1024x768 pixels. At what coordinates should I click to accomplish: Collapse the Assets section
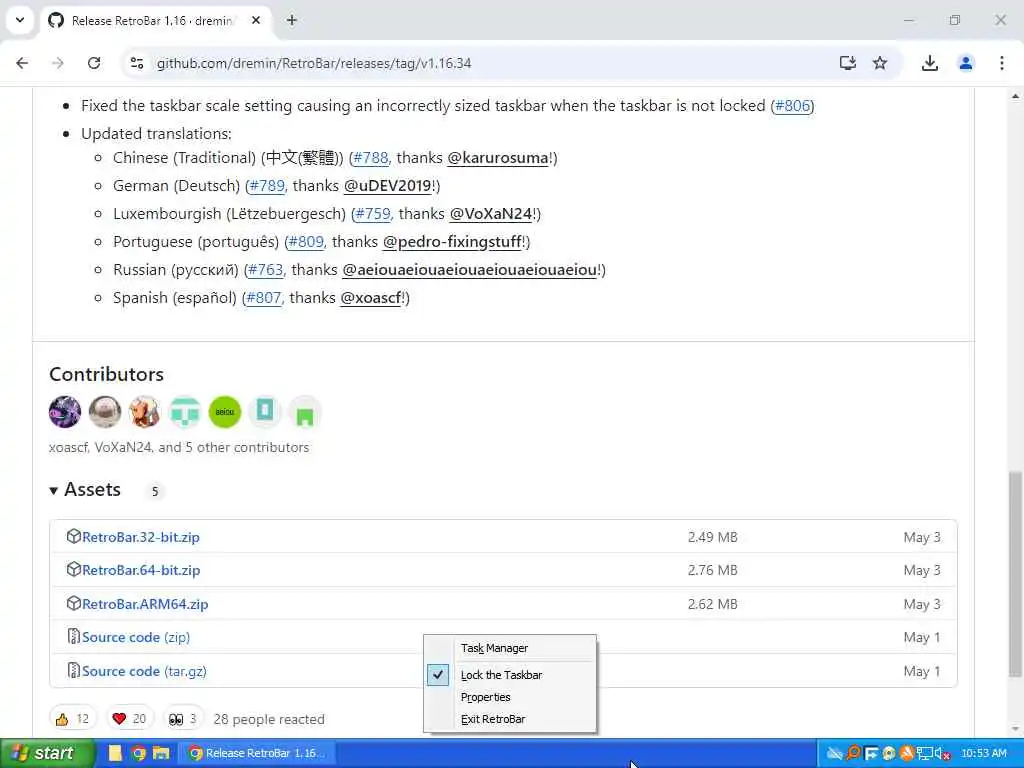click(x=85, y=490)
